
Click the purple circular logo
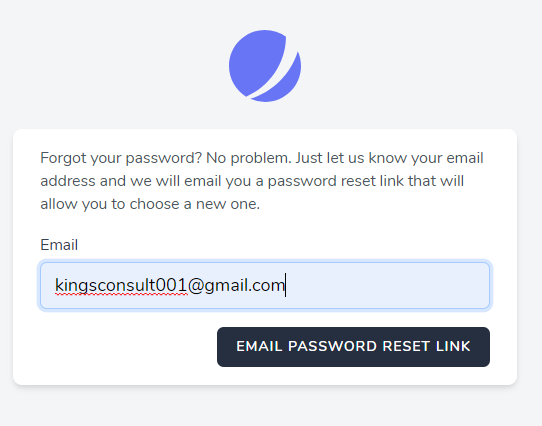(x=265, y=66)
